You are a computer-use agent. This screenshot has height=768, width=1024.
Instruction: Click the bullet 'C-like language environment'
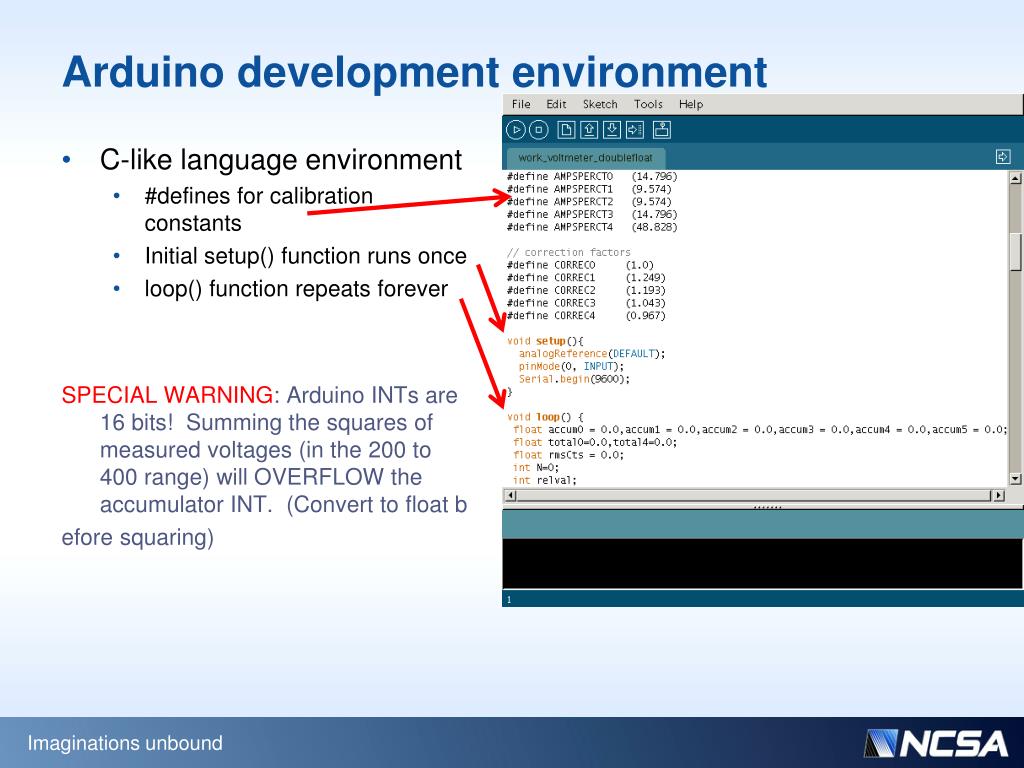[x=281, y=160]
